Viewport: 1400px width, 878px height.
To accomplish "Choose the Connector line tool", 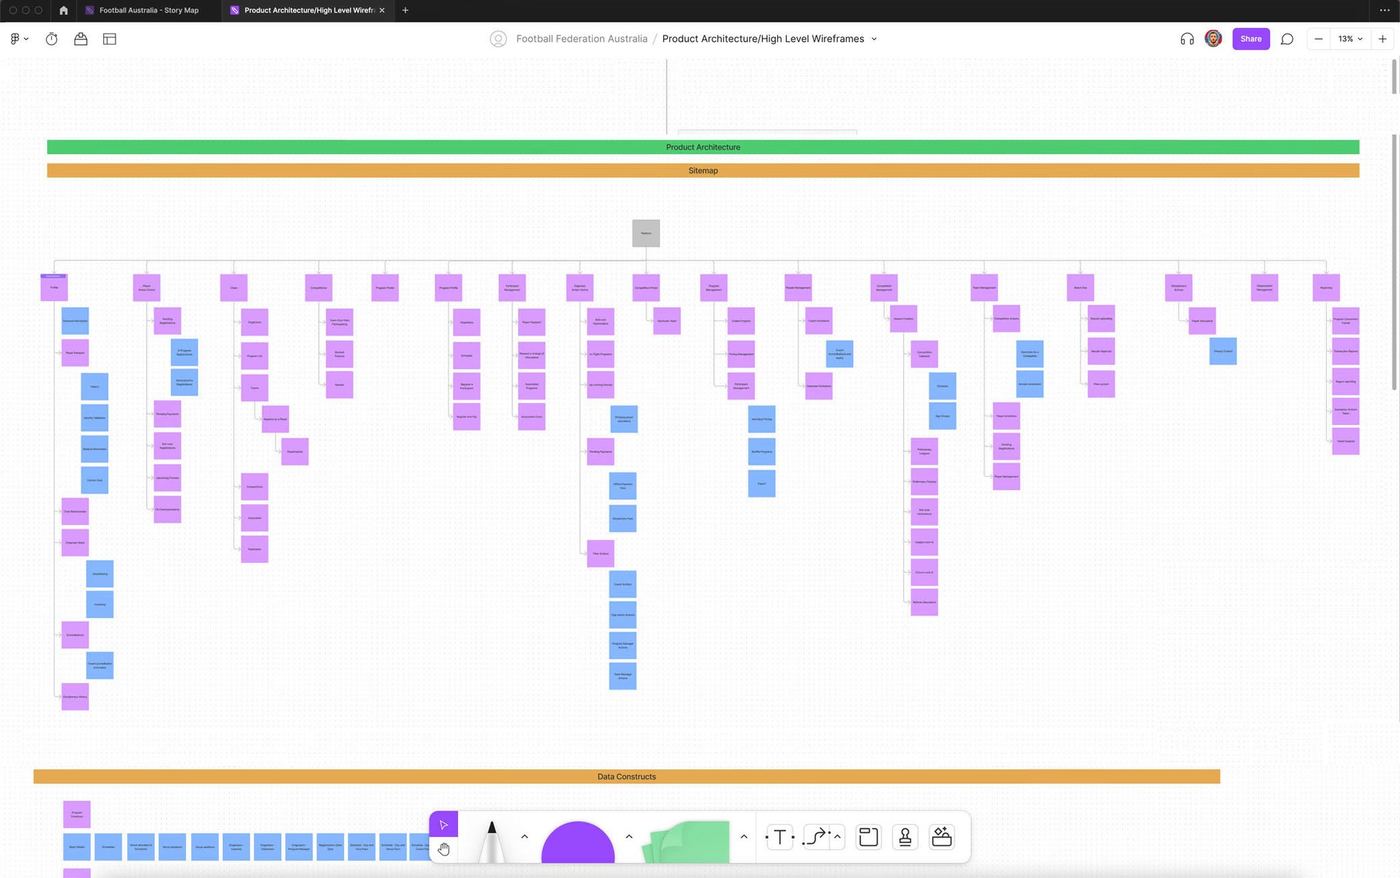I will pyautogui.click(x=816, y=837).
